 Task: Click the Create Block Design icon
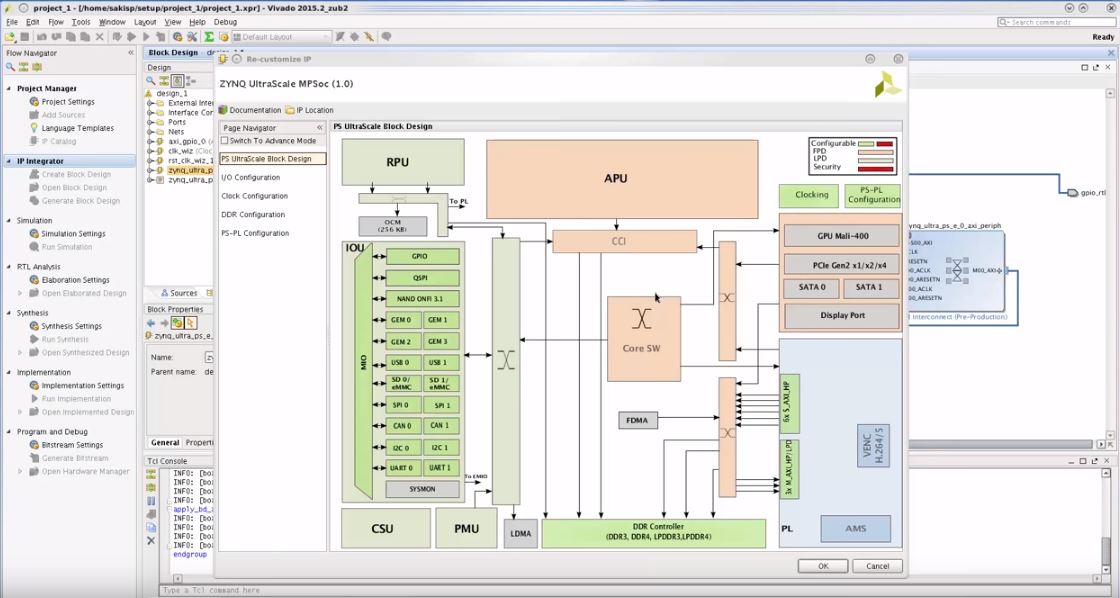[34, 174]
